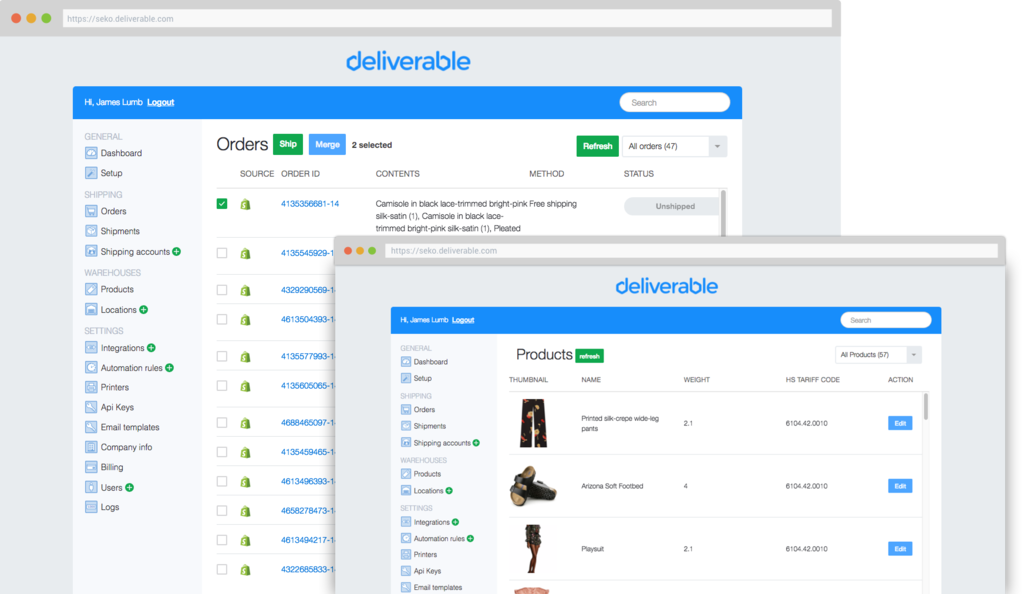Click Search field in Orders window header
Viewport: 1024px width, 594px height.
click(x=675, y=102)
